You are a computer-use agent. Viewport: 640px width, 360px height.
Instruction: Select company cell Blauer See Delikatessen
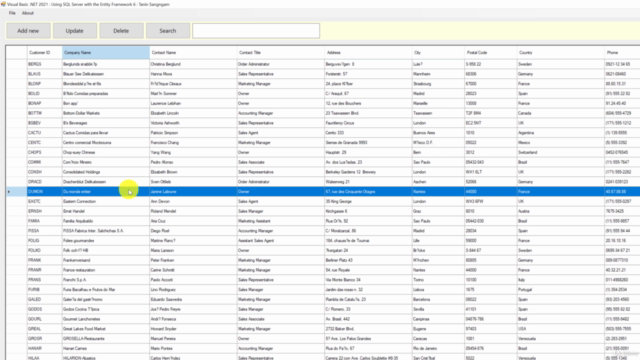tap(106, 74)
